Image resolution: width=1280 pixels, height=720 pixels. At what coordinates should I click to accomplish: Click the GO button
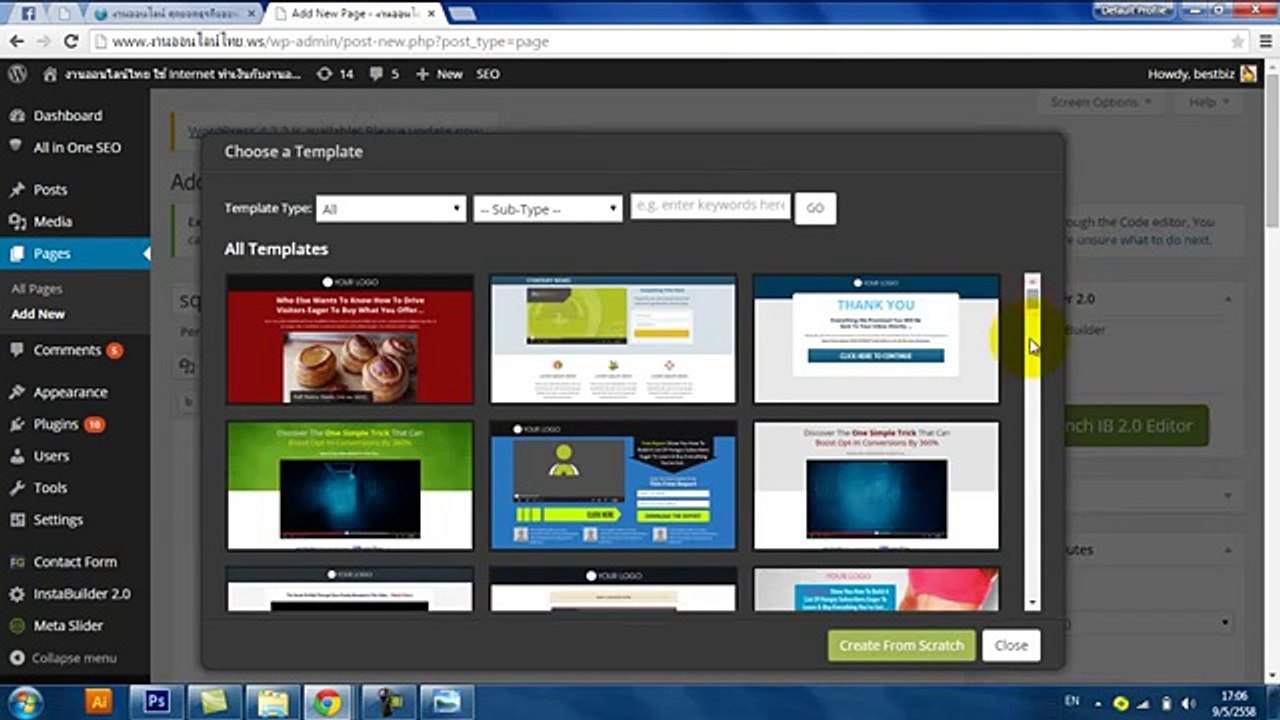pos(815,208)
